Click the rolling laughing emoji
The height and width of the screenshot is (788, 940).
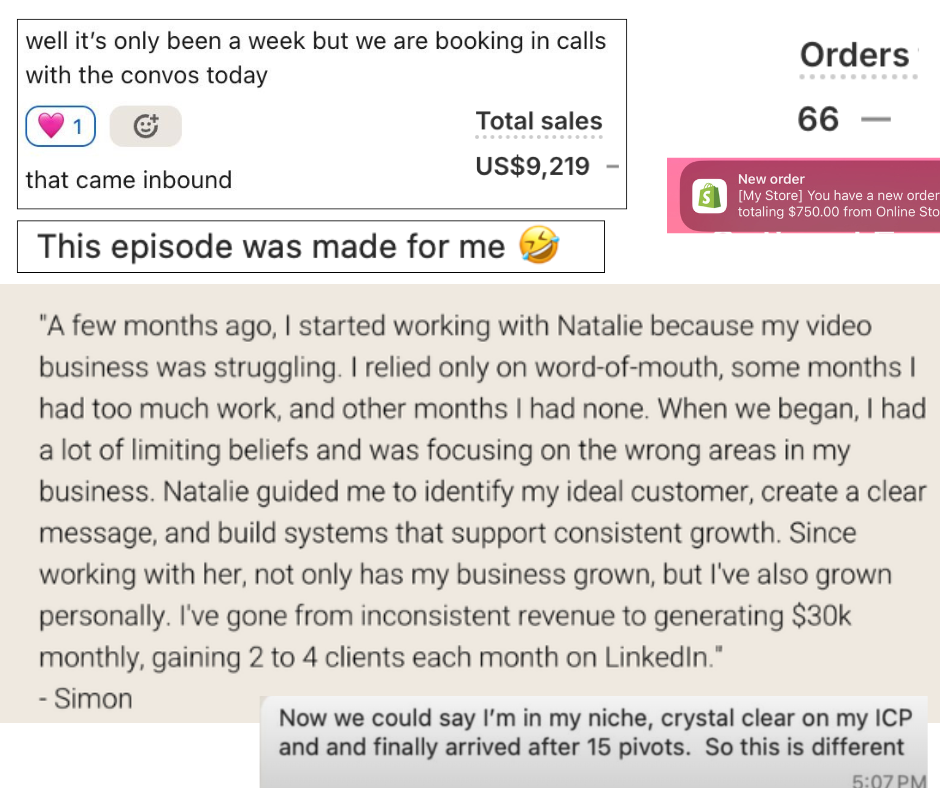tap(539, 246)
